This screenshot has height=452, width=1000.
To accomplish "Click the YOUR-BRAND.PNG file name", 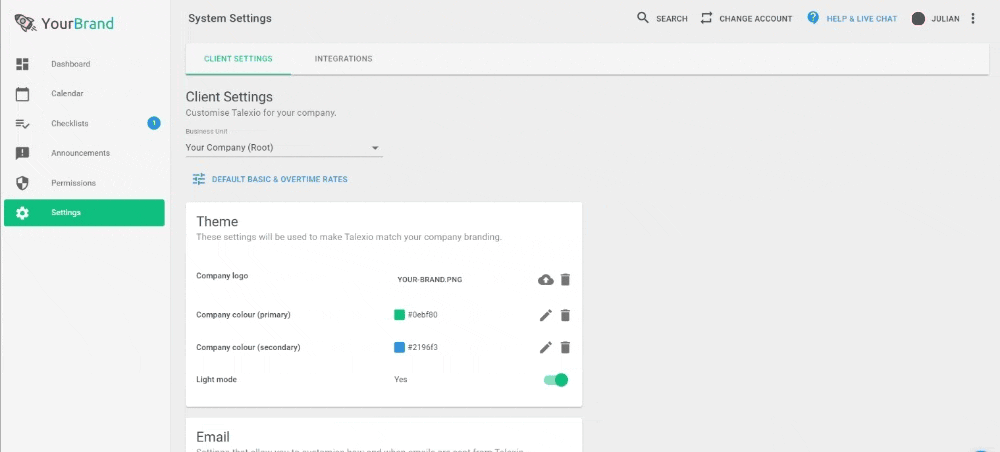I will [x=429, y=279].
